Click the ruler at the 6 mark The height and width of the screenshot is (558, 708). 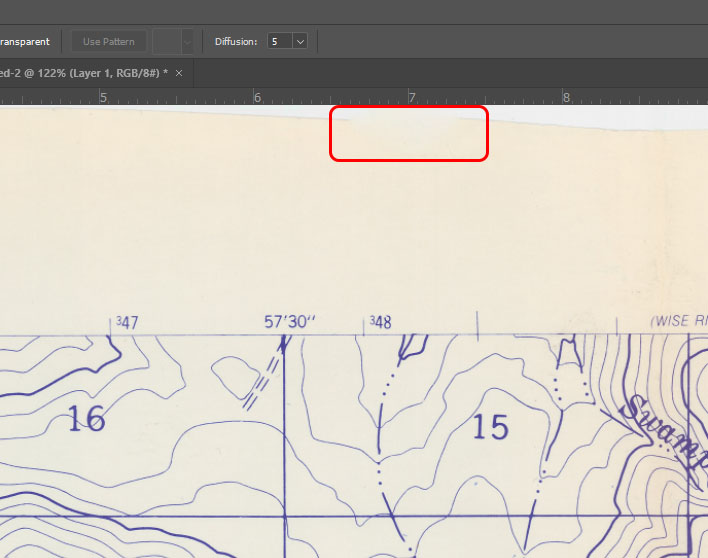click(x=257, y=98)
